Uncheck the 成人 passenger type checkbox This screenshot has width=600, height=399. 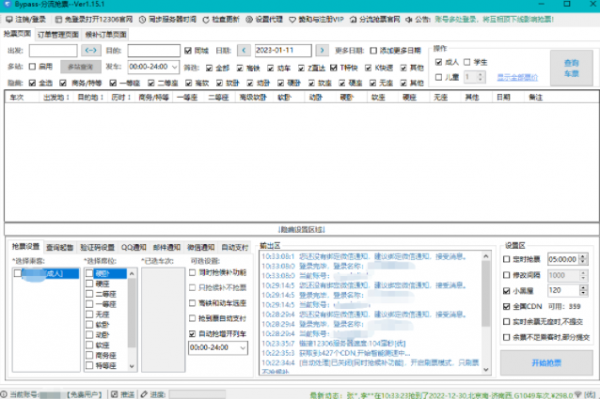(x=439, y=62)
